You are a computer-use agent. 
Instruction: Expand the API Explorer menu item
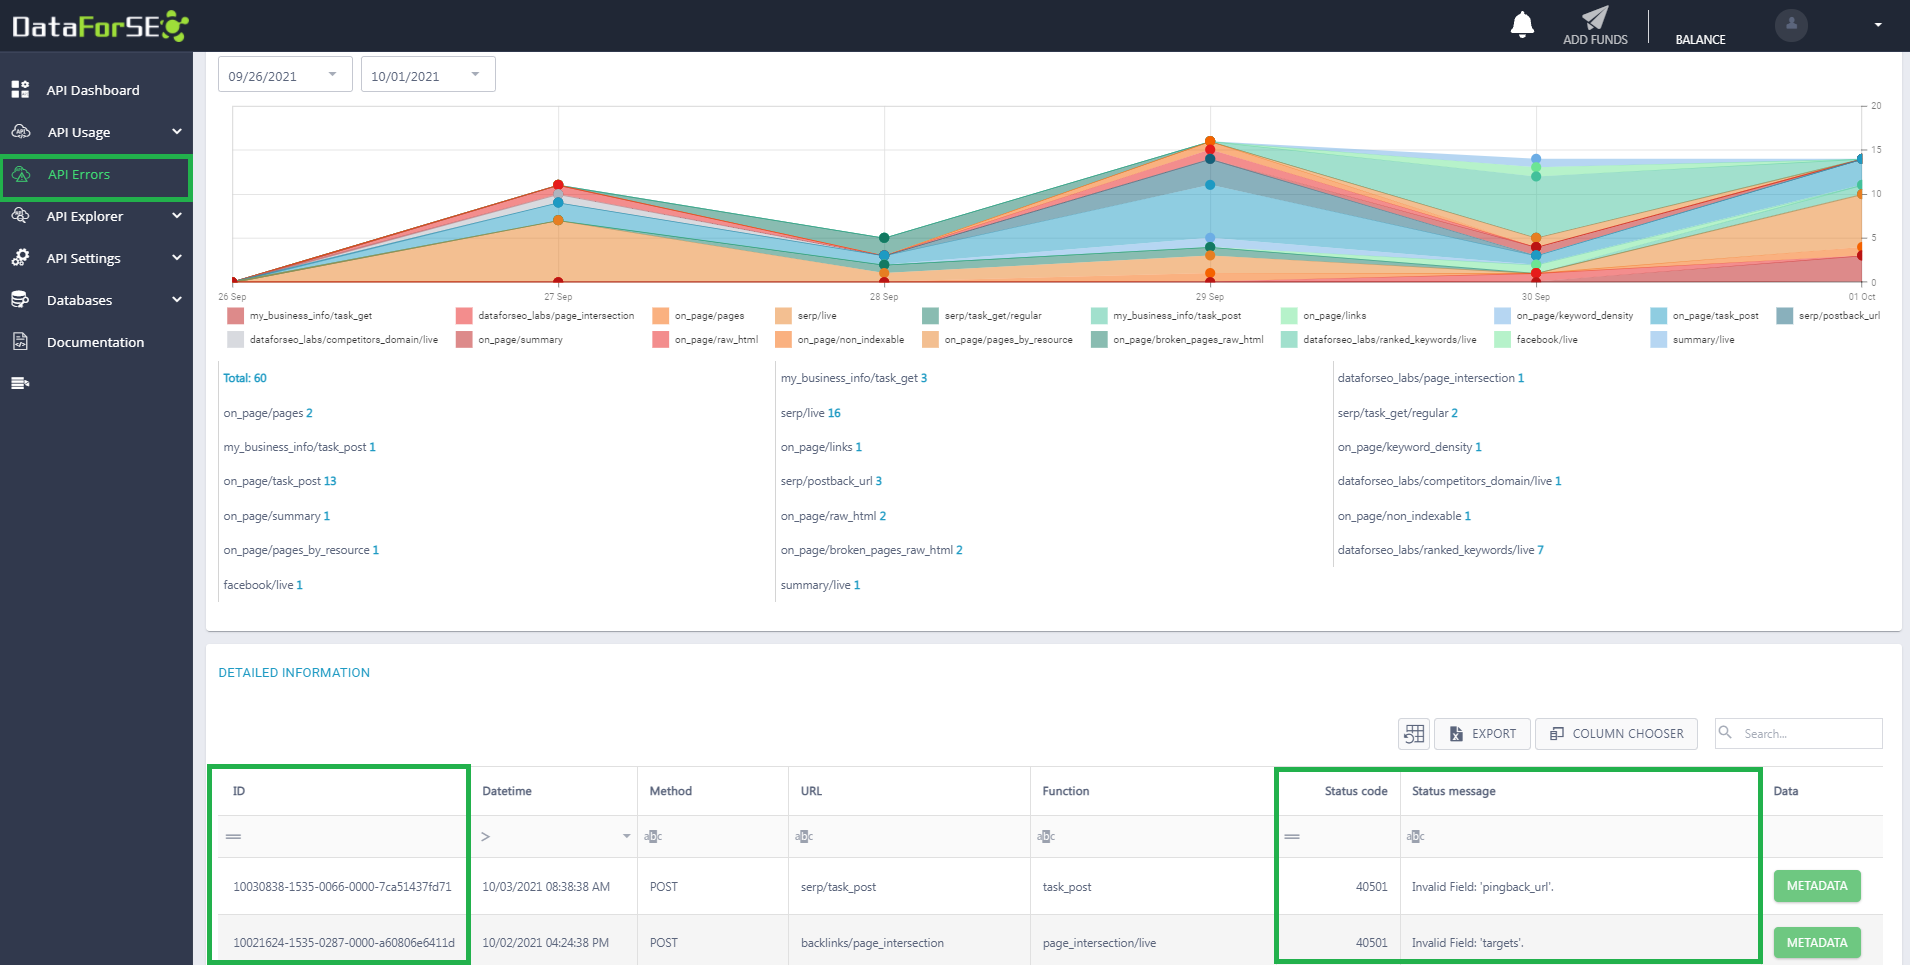pyautogui.click(x=96, y=216)
